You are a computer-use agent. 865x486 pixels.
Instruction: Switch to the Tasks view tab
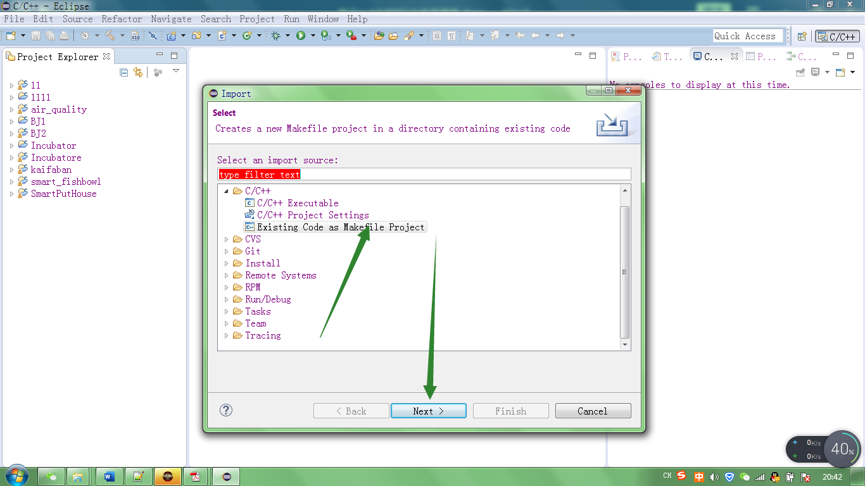point(667,56)
